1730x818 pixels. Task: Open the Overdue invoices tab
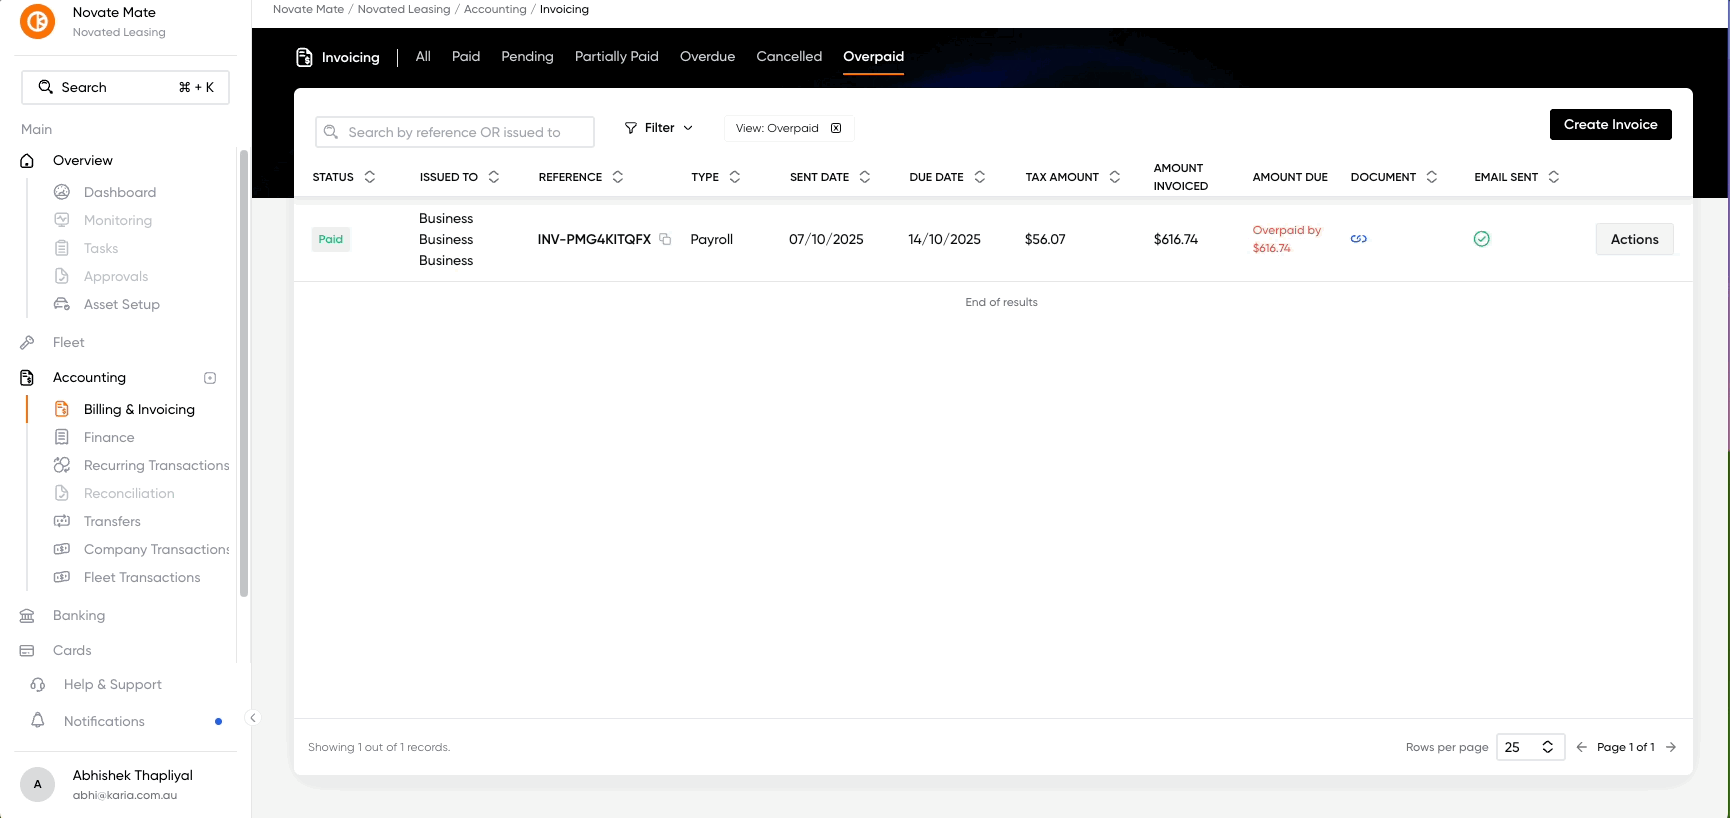point(707,57)
